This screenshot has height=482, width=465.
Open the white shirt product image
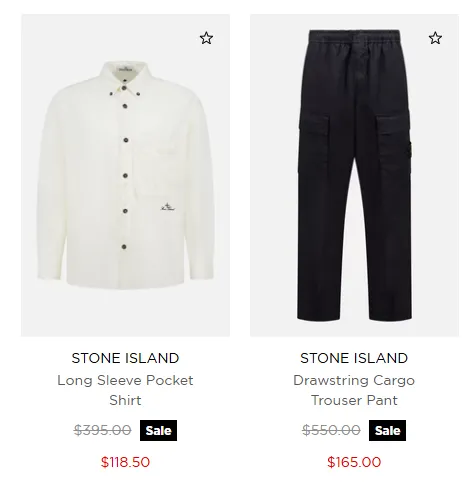(x=125, y=175)
